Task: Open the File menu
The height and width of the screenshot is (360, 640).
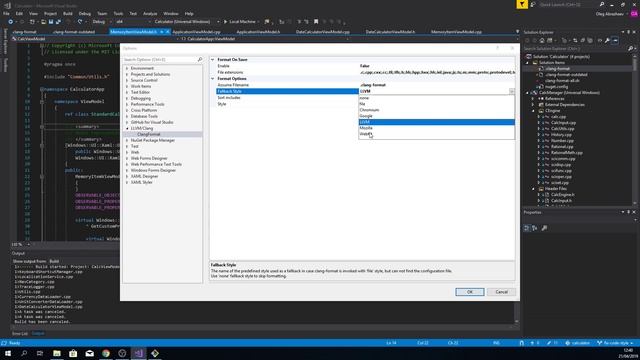Action: point(6,13)
